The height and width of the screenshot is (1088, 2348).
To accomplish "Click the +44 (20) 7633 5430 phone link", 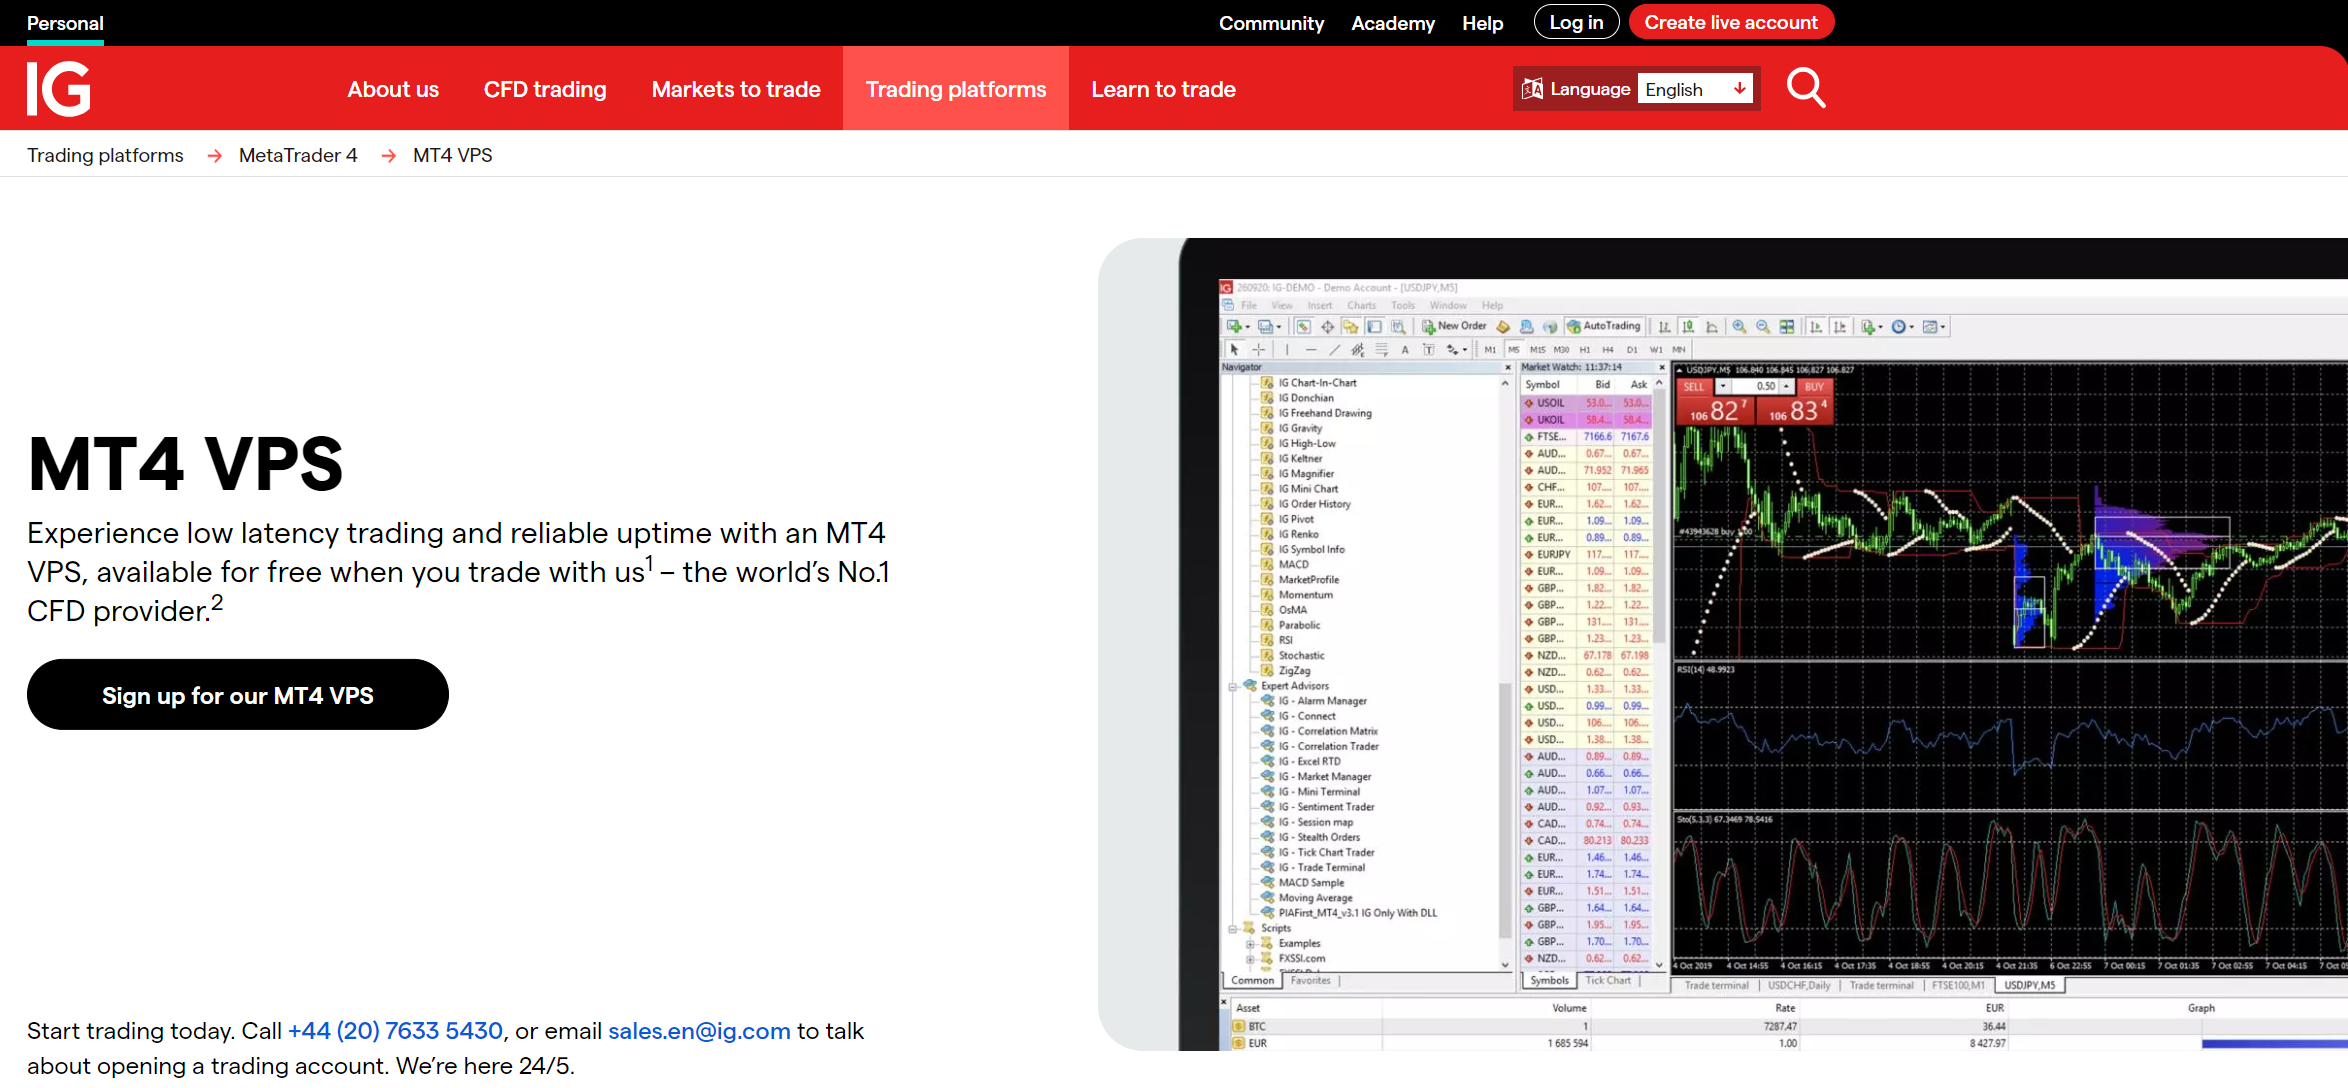I will [x=395, y=1031].
